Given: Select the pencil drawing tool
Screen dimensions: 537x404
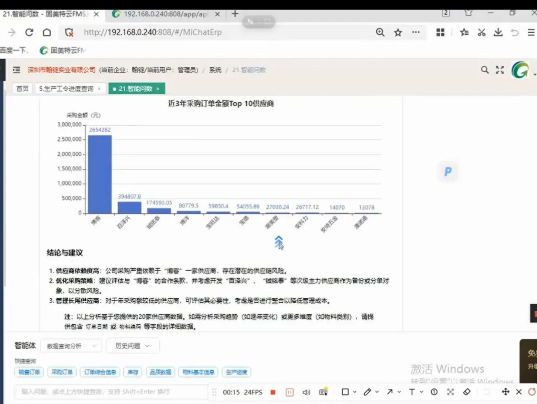Looking at the screenshot, I should pyautogui.click(x=367, y=392).
